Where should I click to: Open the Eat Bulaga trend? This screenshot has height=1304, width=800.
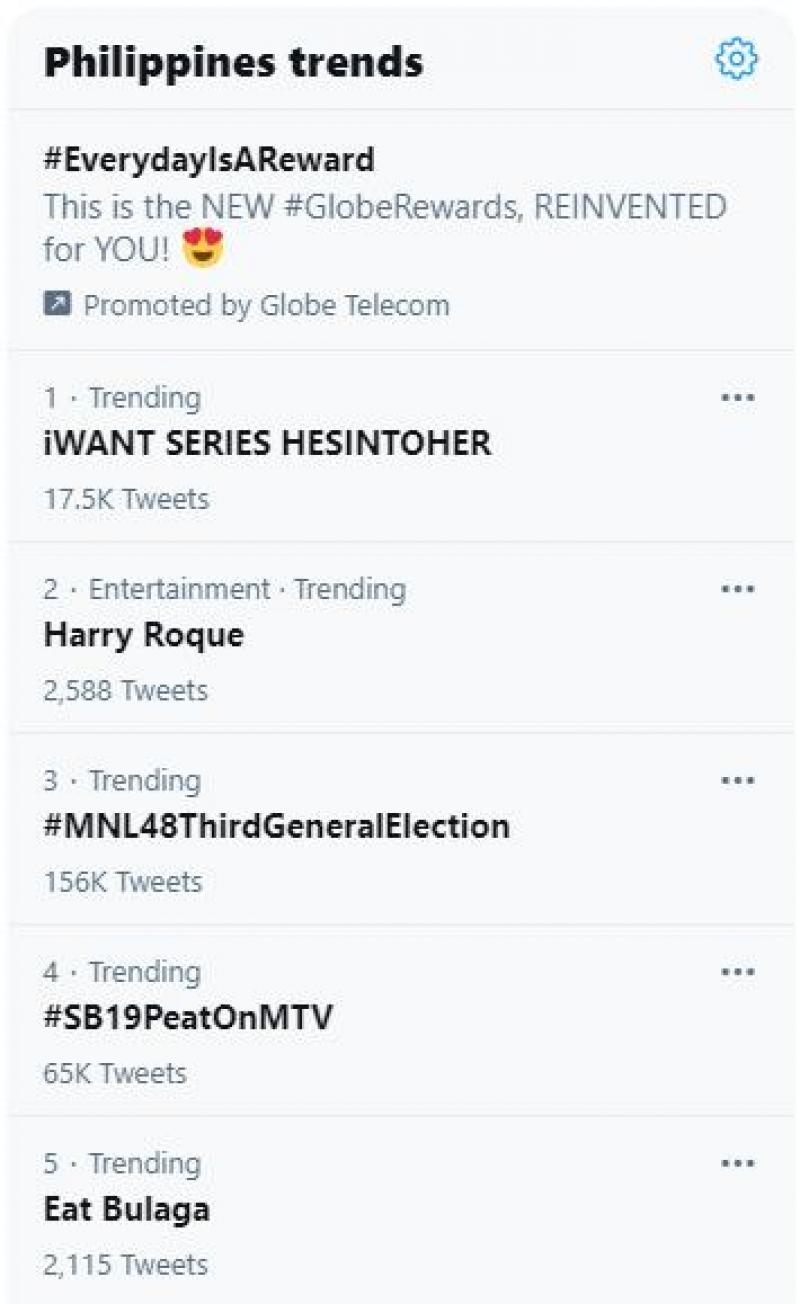tap(127, 1209)
